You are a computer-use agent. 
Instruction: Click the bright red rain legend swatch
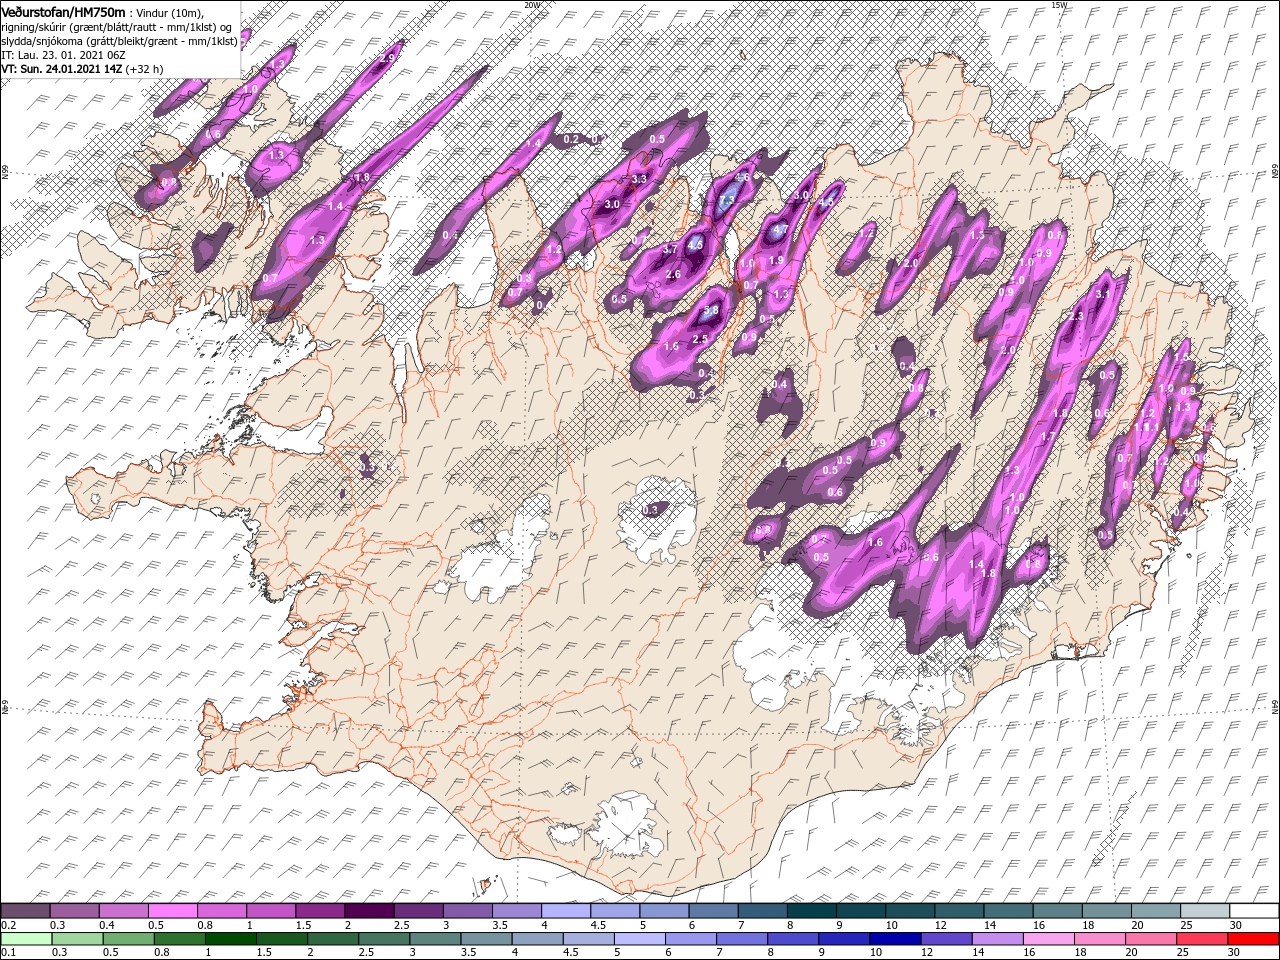pos(1254,939)
